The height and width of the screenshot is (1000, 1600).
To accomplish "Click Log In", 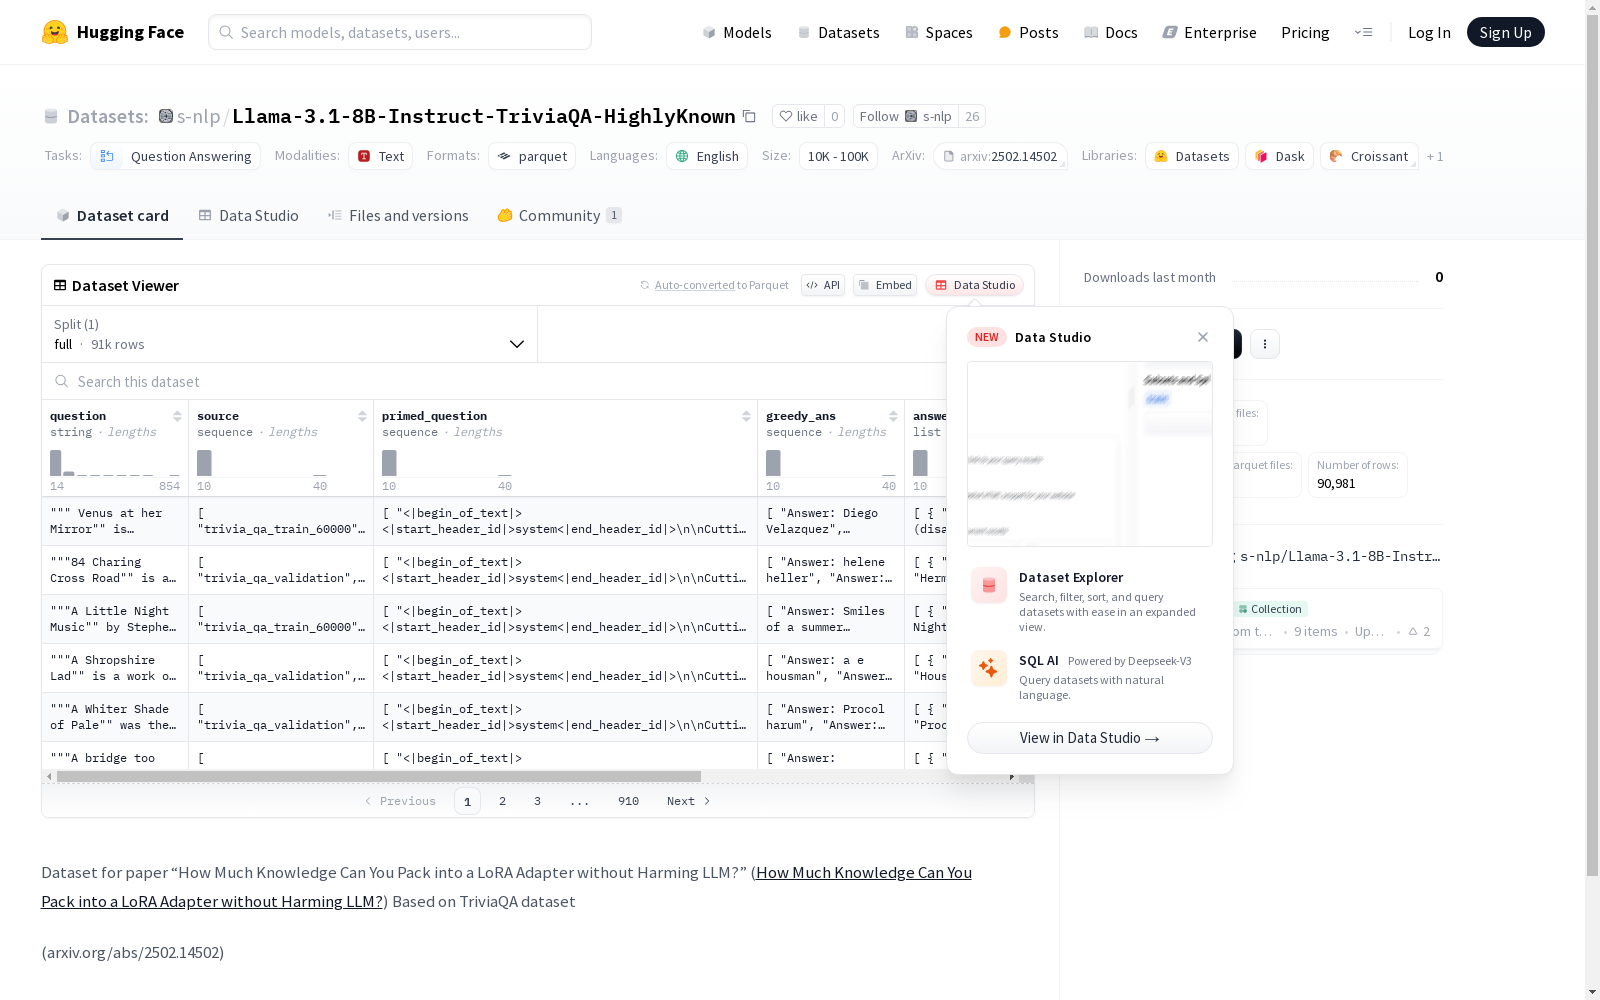I will (x=1429, y=32).
